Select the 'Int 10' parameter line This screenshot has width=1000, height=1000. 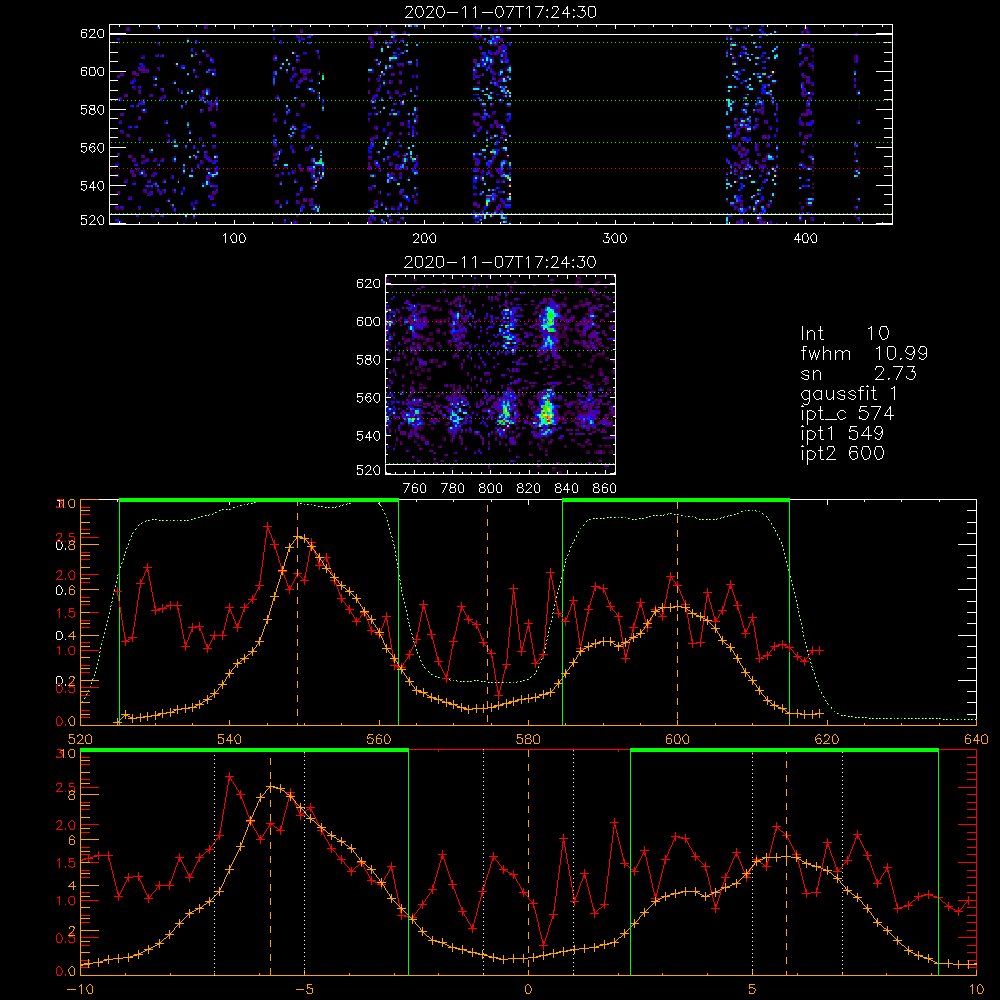point(844,333)
